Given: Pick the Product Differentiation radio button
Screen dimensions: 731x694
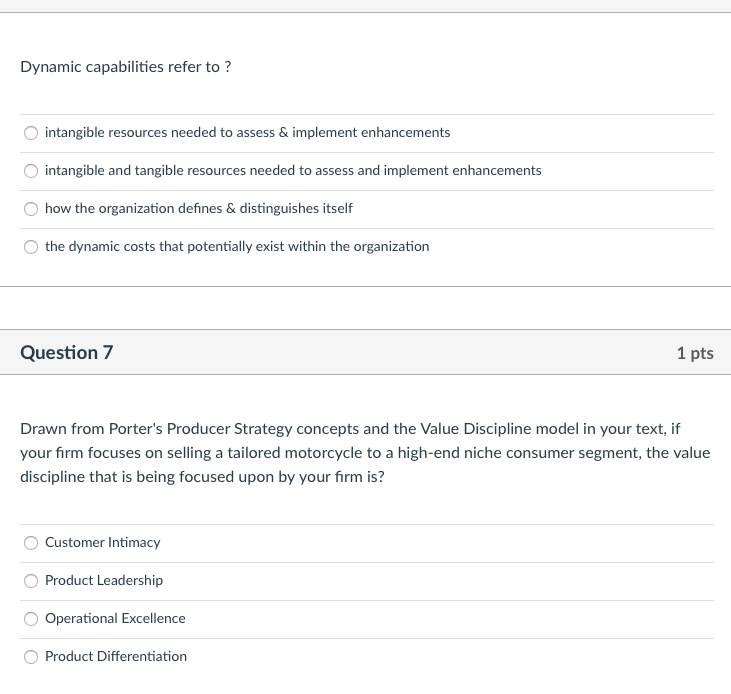Looking at the screenshot, I should tap(32, 657).
